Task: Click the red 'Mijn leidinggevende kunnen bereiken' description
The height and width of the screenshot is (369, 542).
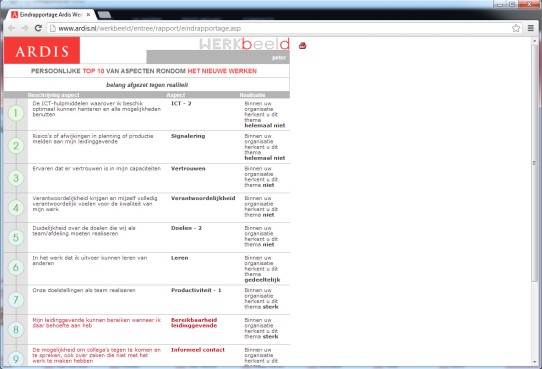Action: pyautogui.click(x=97, y=323)
